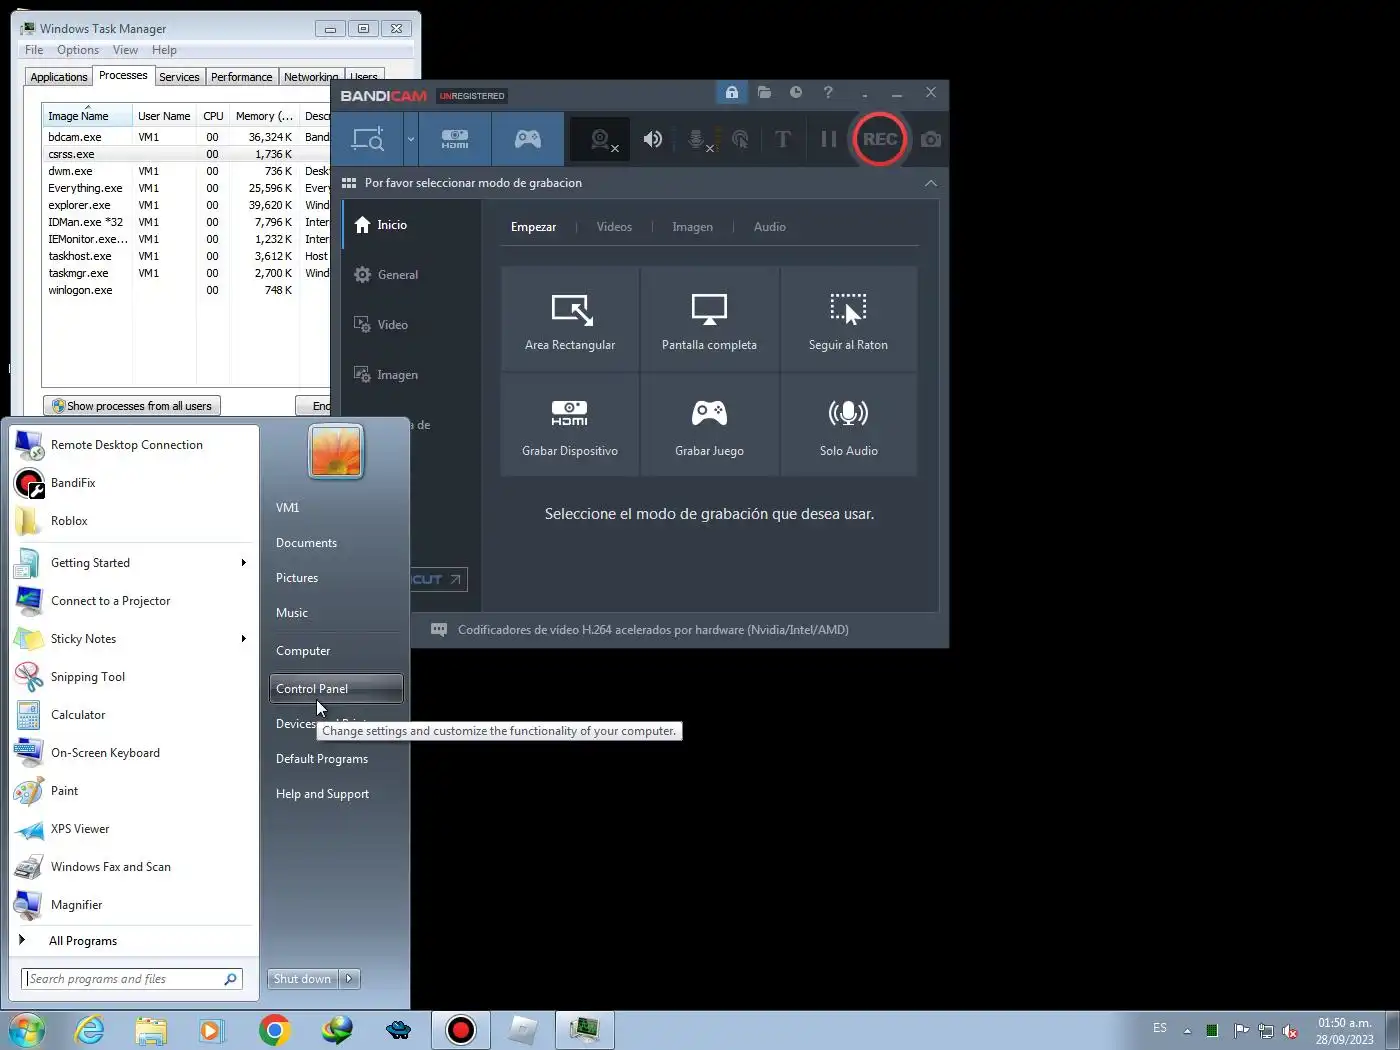Open Remote Desktop Connection from Start menu
This screenshot has height=1050, width=1400.
tap(133, 445)
